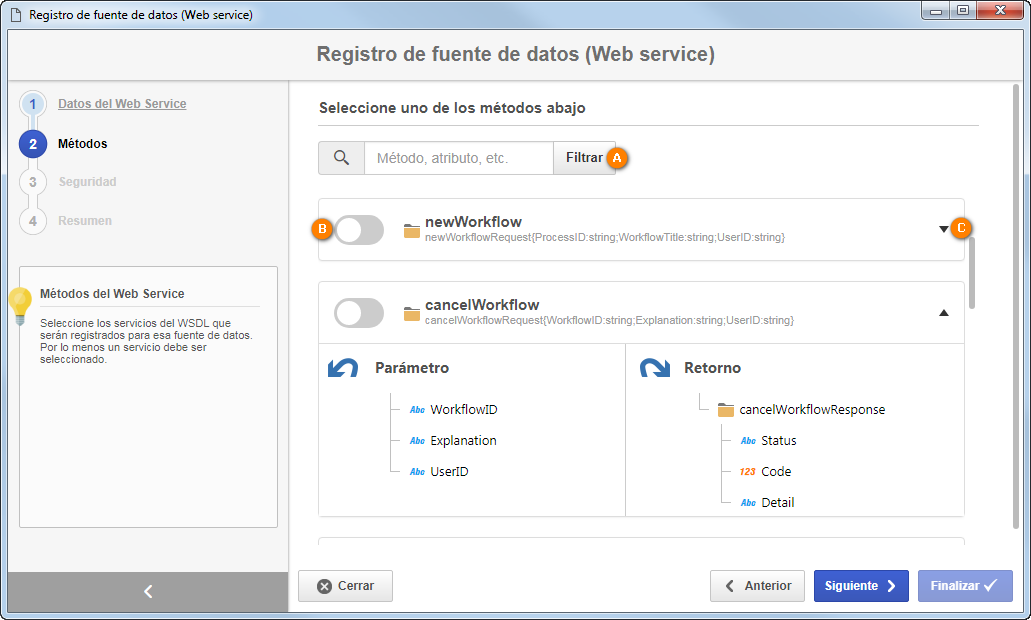Select the Métodos step

click(x=82, y=144)
